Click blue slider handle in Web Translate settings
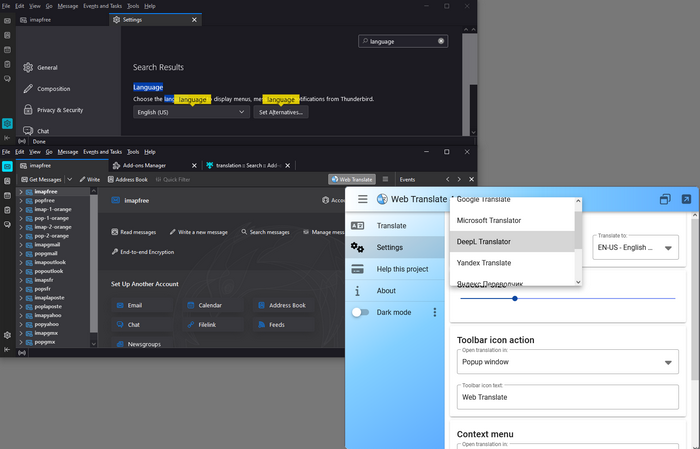The image size is (700, 449). 515,298
